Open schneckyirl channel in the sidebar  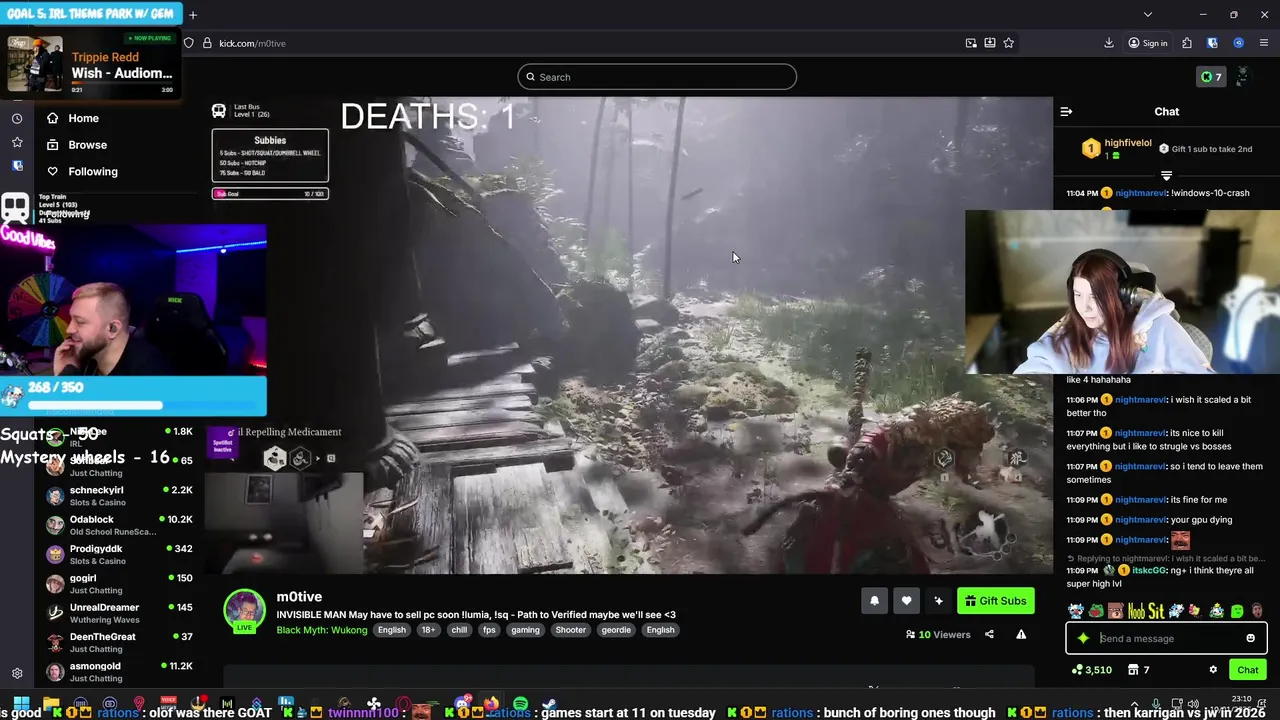(118, 496)
